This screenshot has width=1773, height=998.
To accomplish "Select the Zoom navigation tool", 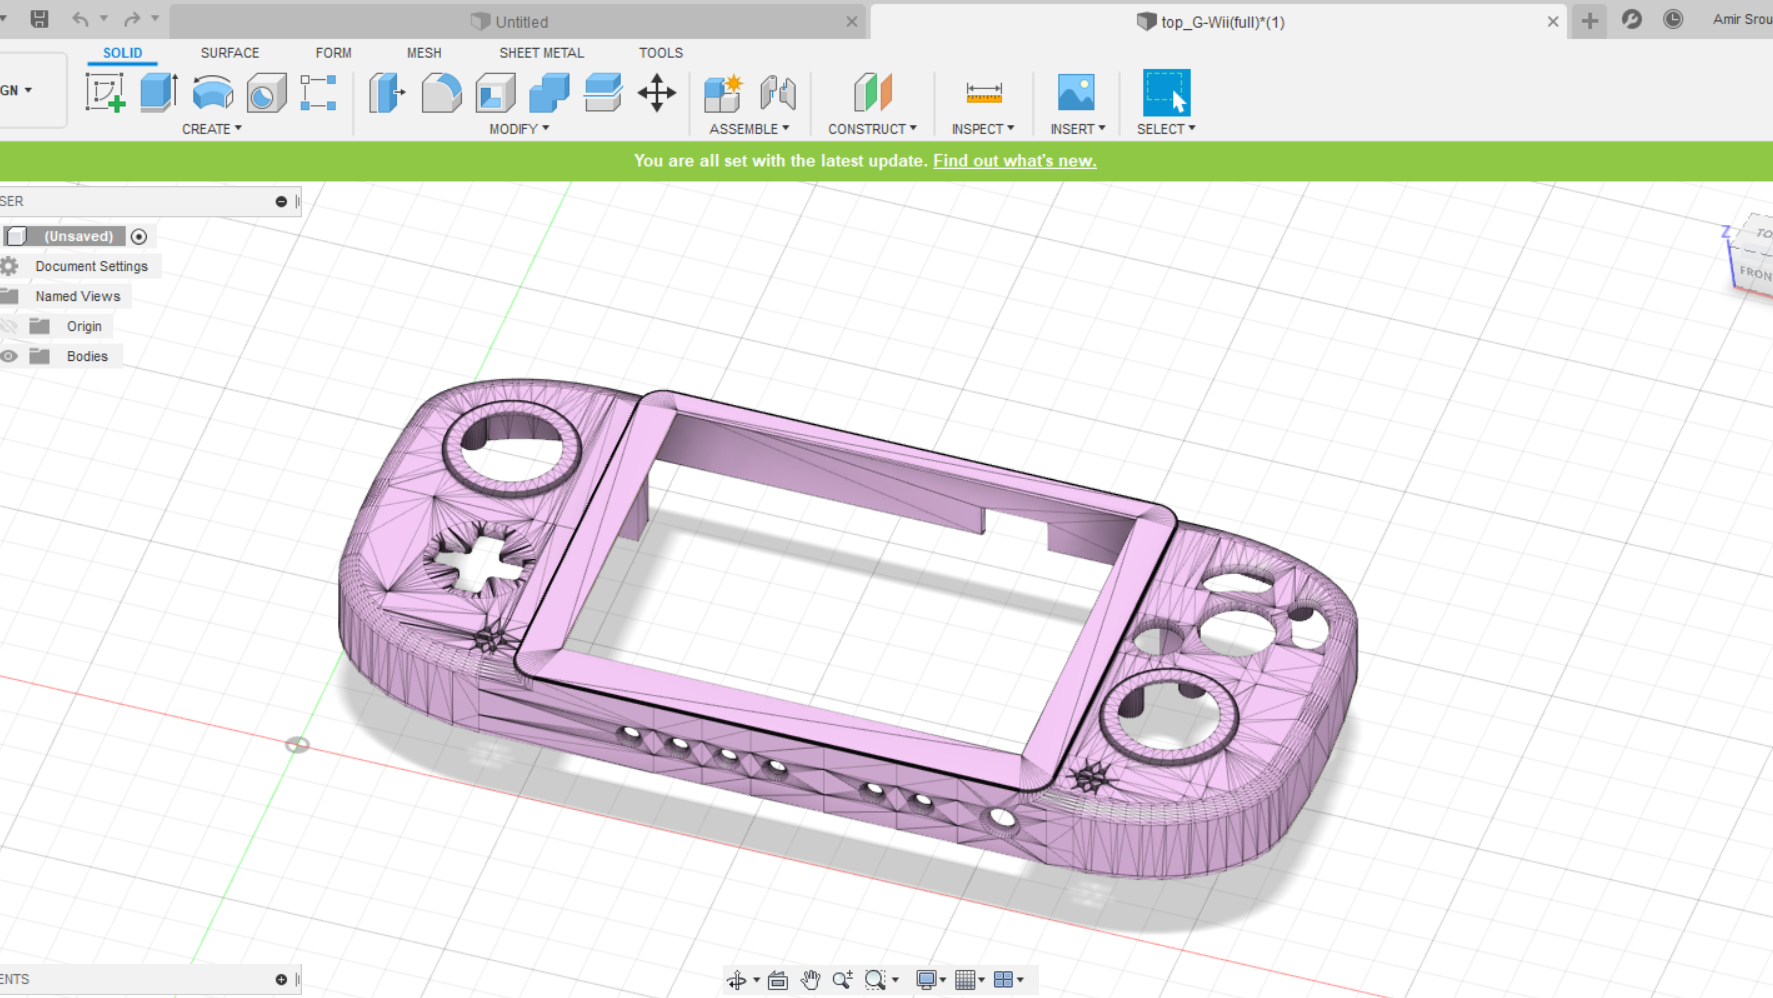I will pos(843,980).
